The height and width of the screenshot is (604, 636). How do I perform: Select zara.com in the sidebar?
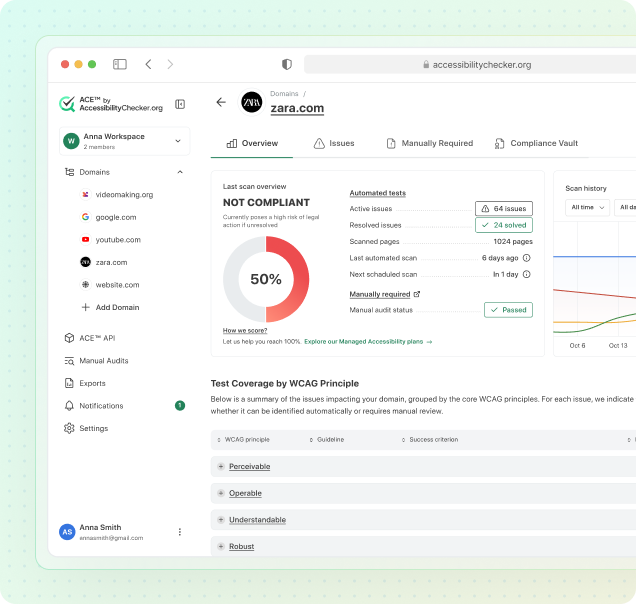(x=112, y=262)
